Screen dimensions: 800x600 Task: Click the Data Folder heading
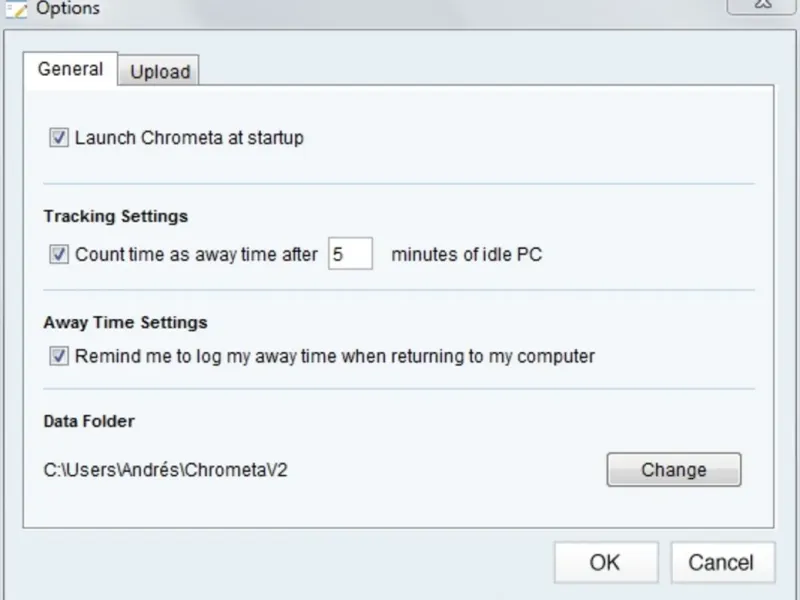click(89, 421)
